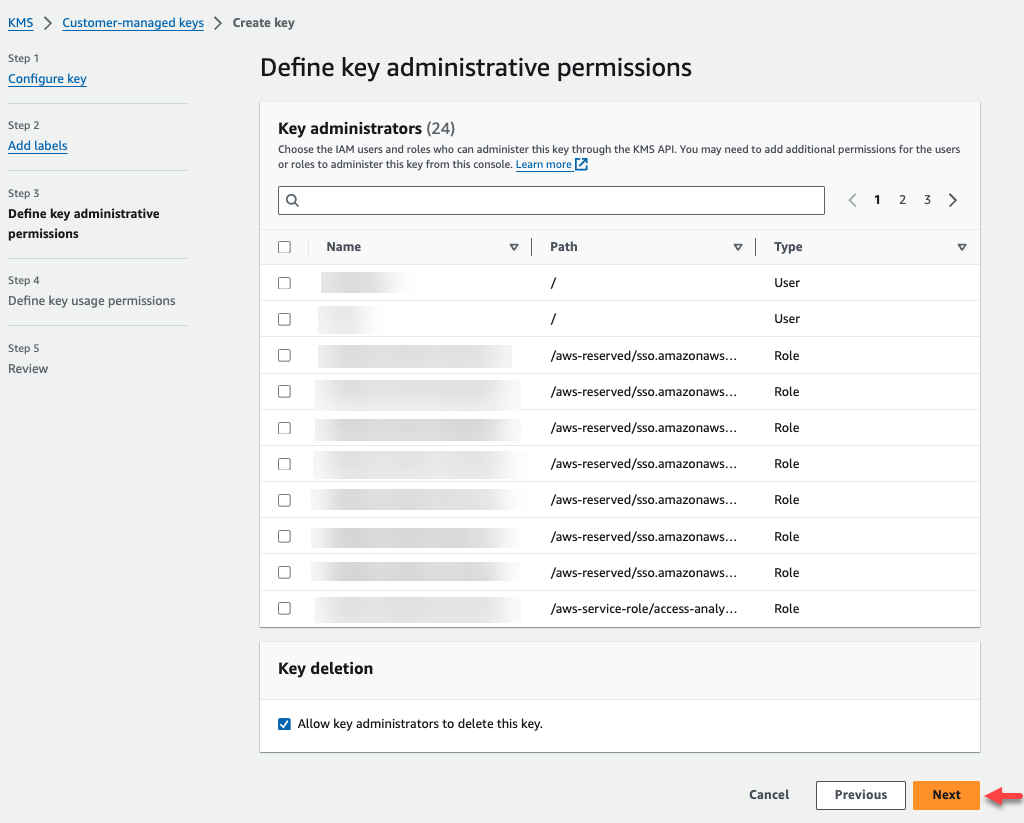
Task: Go to page 2 of results
Action: (903, 200)
